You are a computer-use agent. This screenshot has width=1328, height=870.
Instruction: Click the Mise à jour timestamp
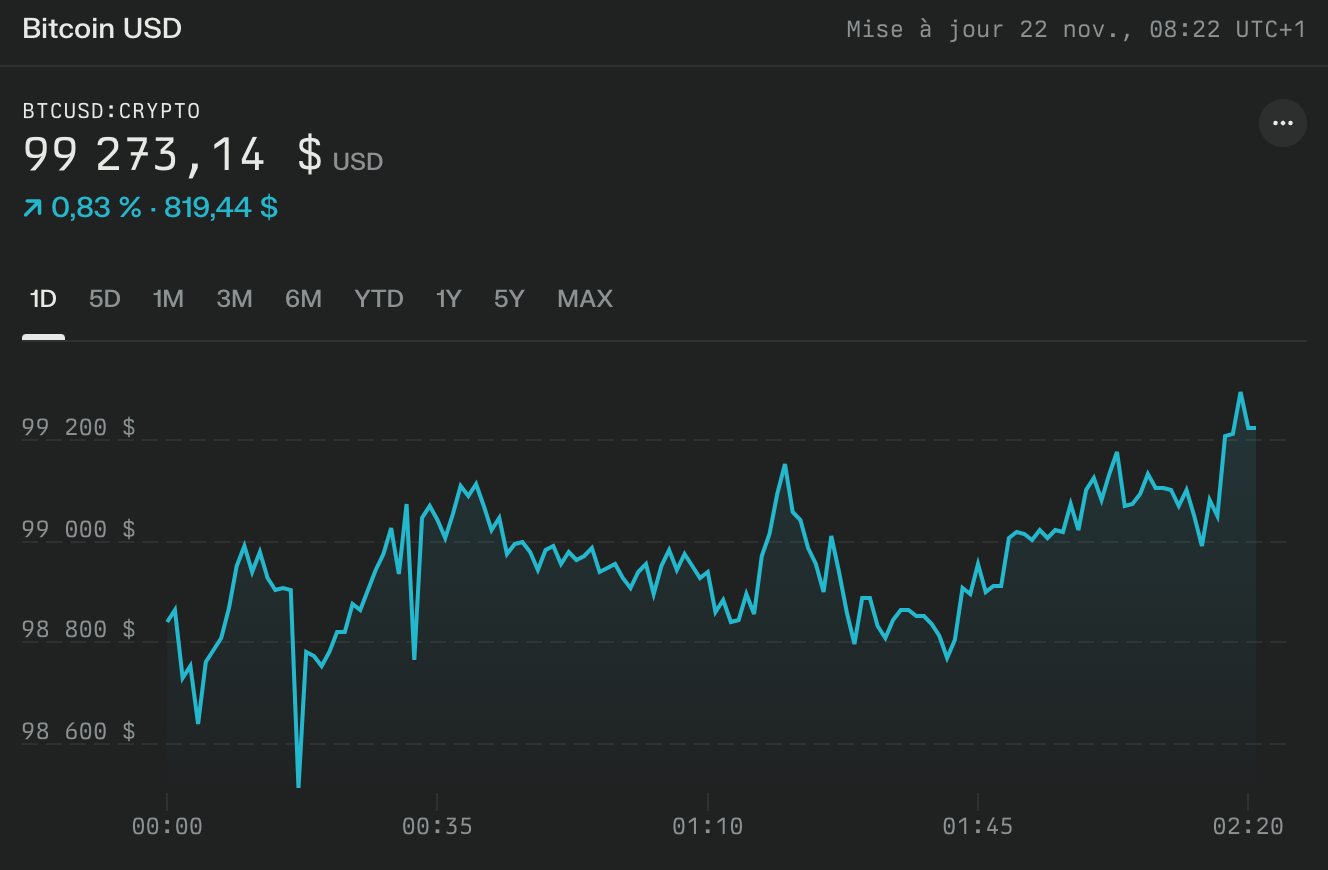1076,29
